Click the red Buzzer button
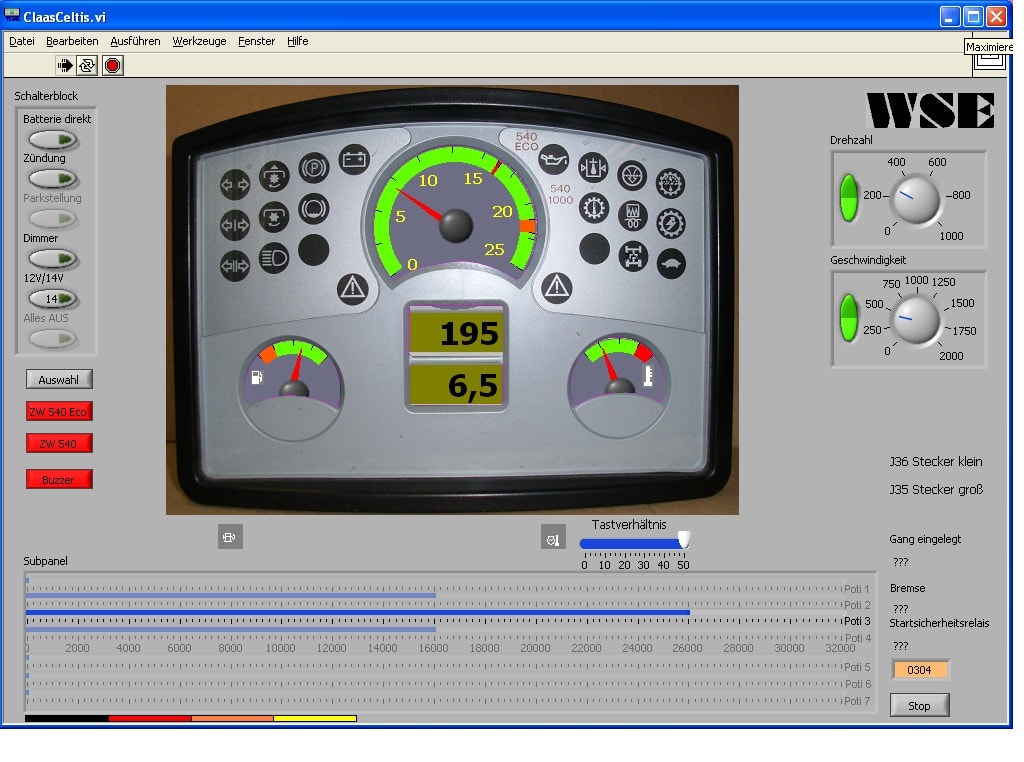The width and height of the screenshot is (1024, 762). pyautogui.click(x=59, y=479)
